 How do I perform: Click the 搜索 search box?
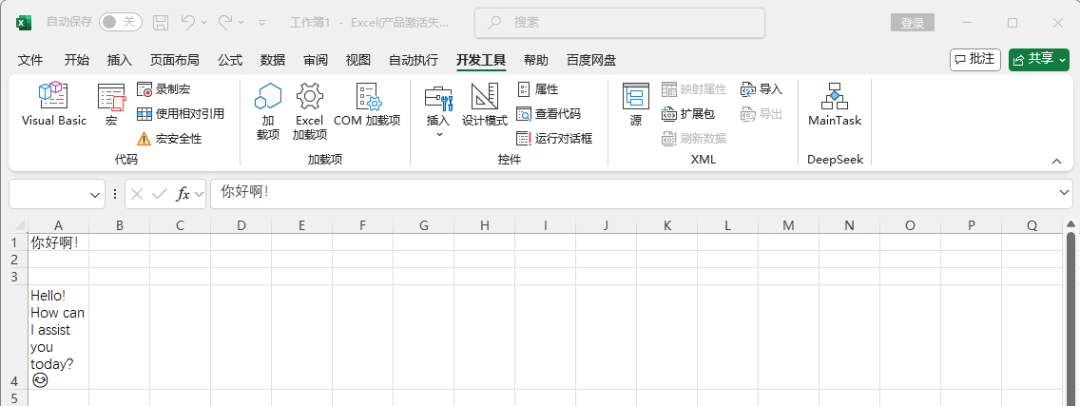point(620,22)
